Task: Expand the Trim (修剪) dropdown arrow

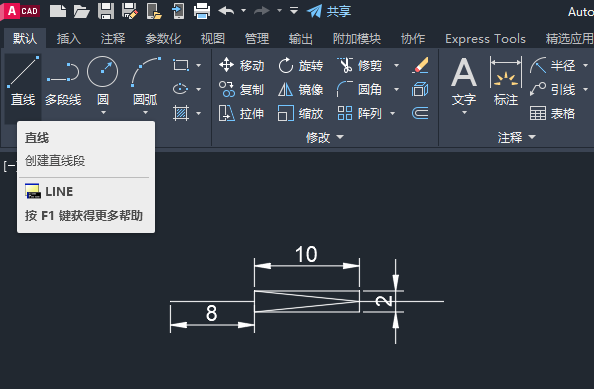Action: [396, 66]
